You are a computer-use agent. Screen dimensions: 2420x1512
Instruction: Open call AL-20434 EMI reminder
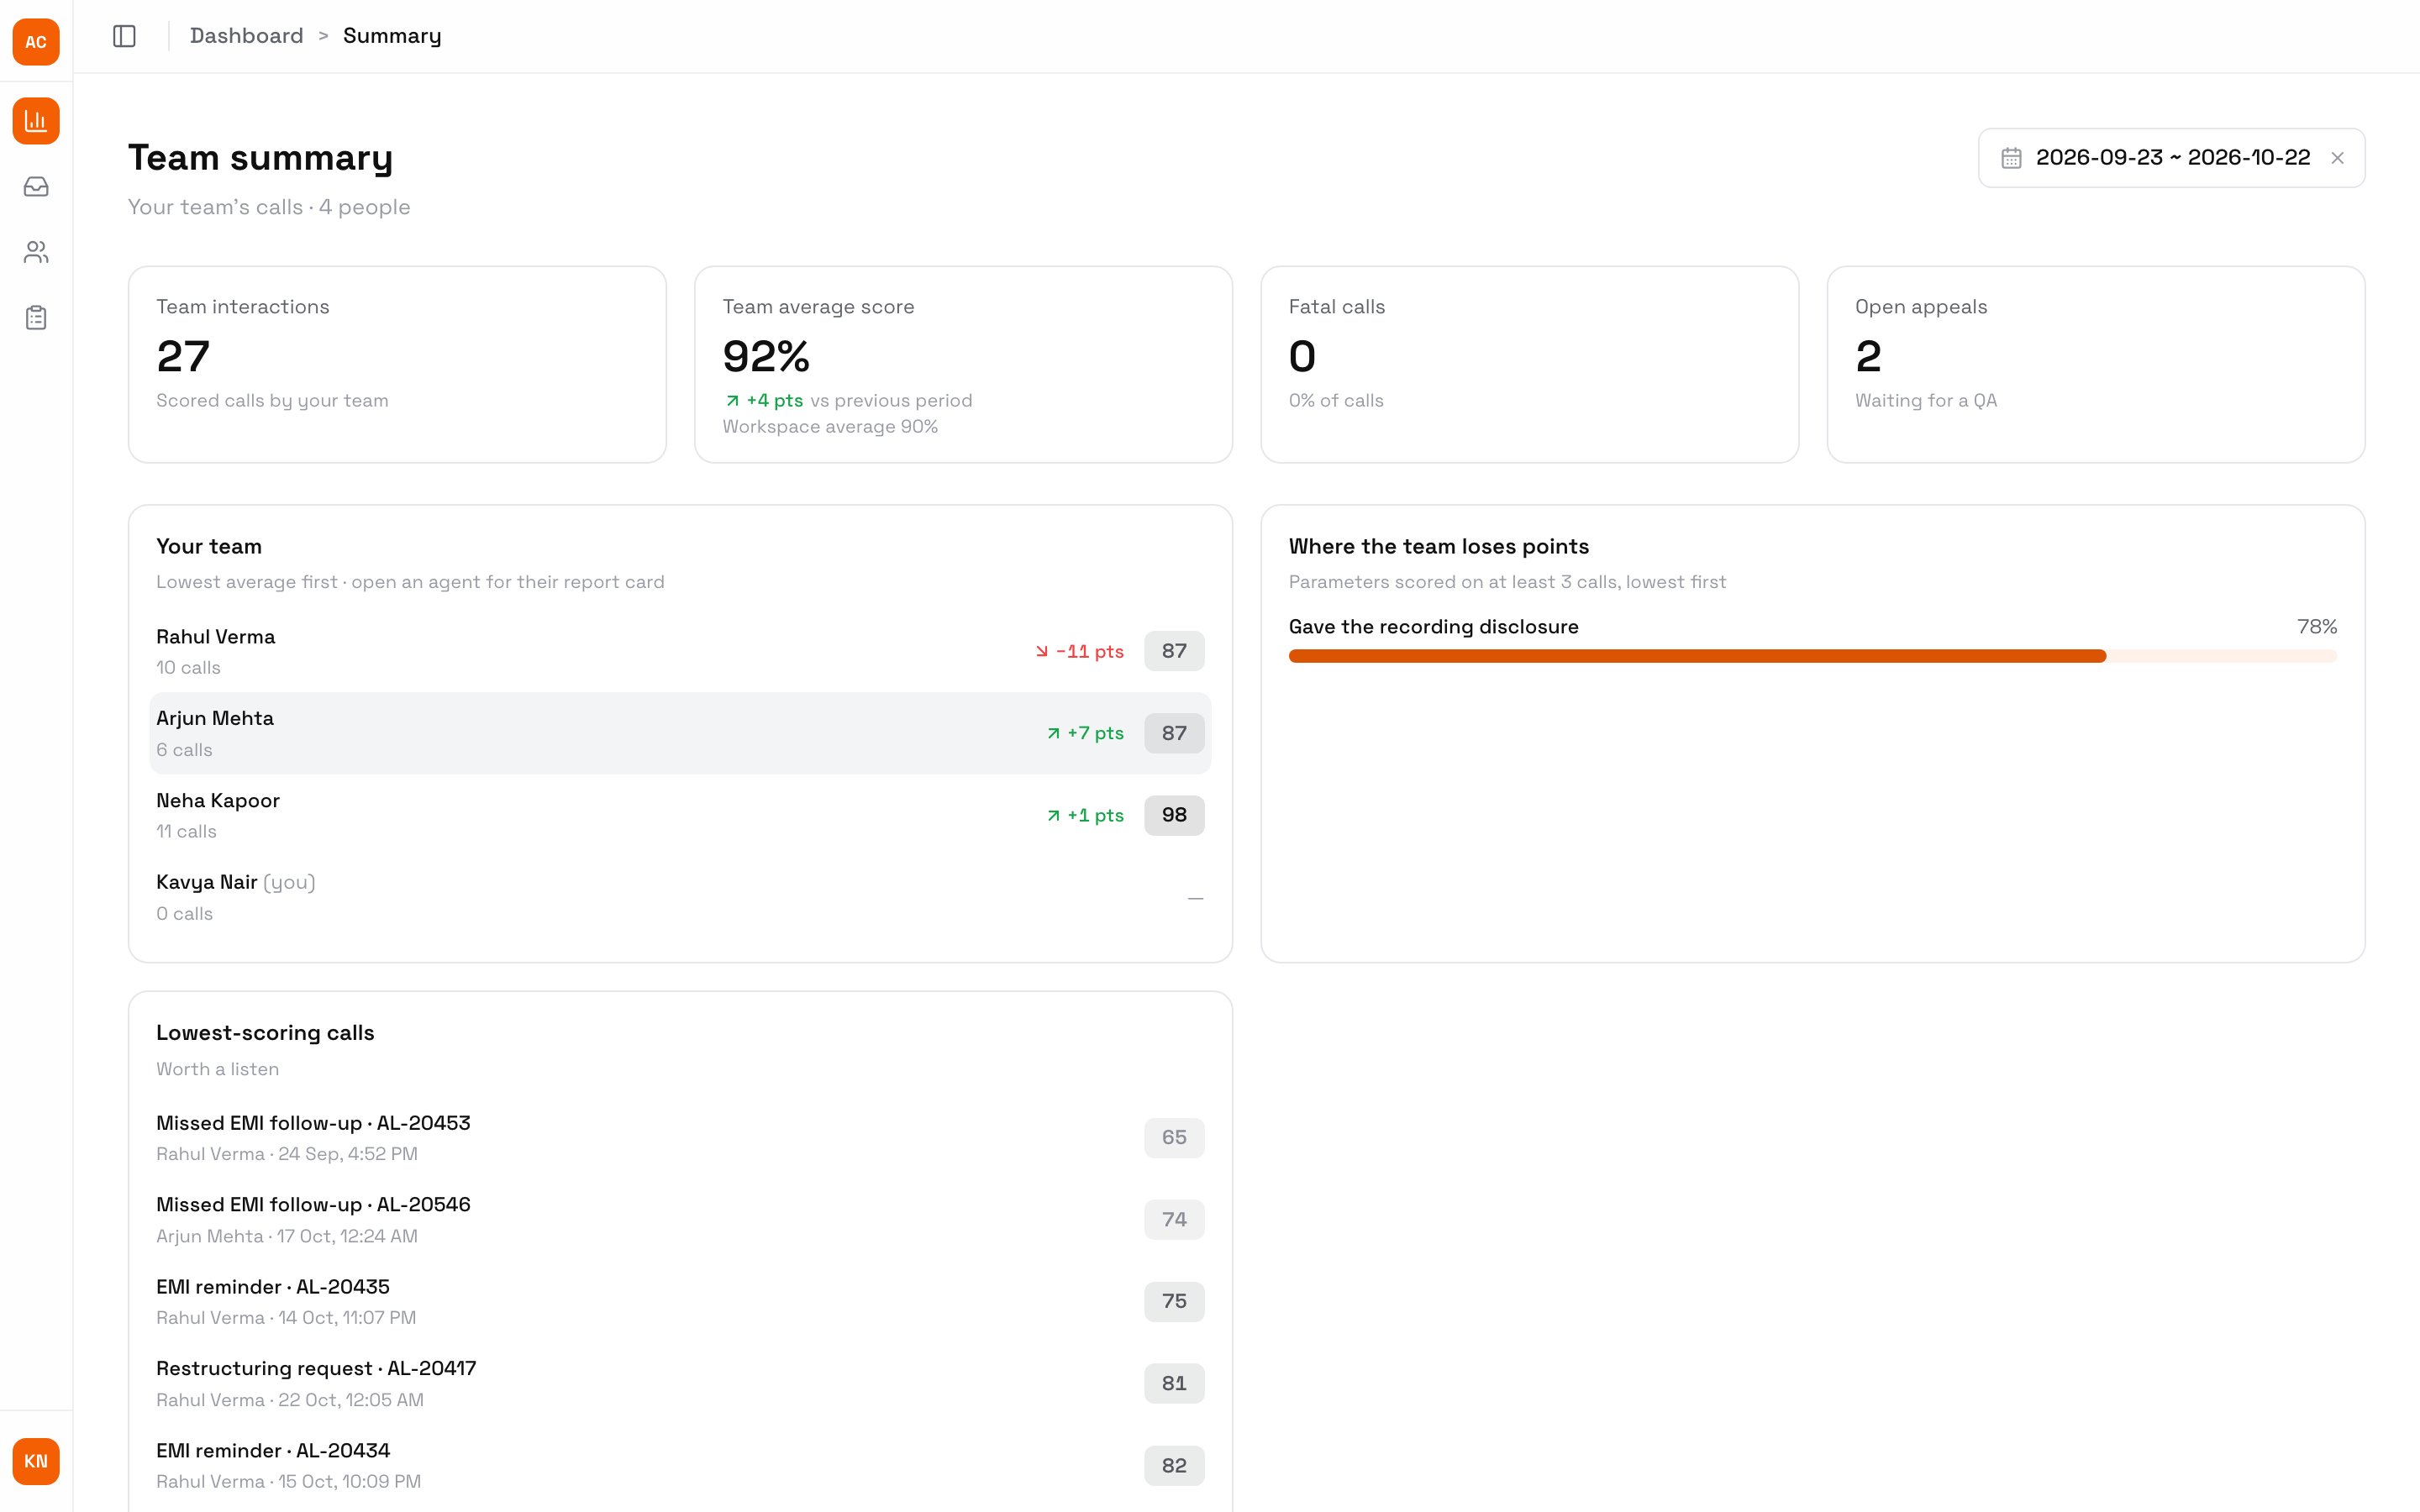[680, 1465]
